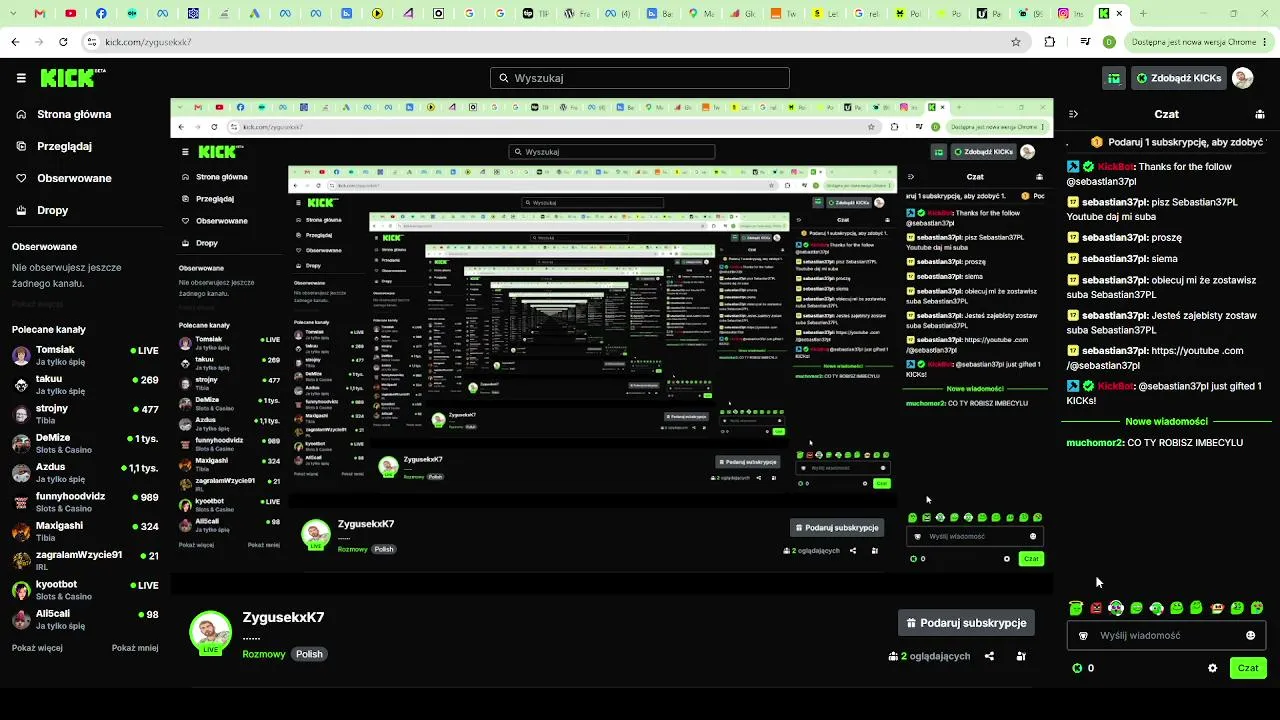Click the 'Podaruj 1 subskrypcję' chat banner
Viewport: 1280px width, 720px height.
point(1177,142)
